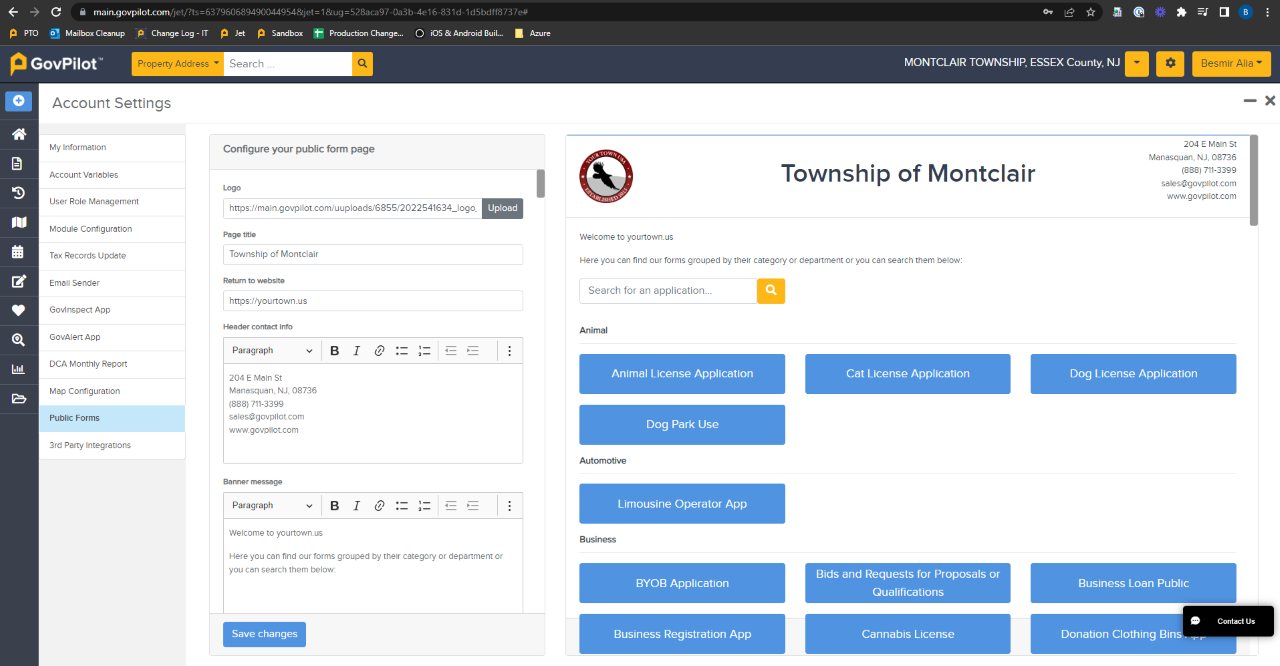Click the Save changes button
This screenshot has width=1280, height=666.
[264, 634]
